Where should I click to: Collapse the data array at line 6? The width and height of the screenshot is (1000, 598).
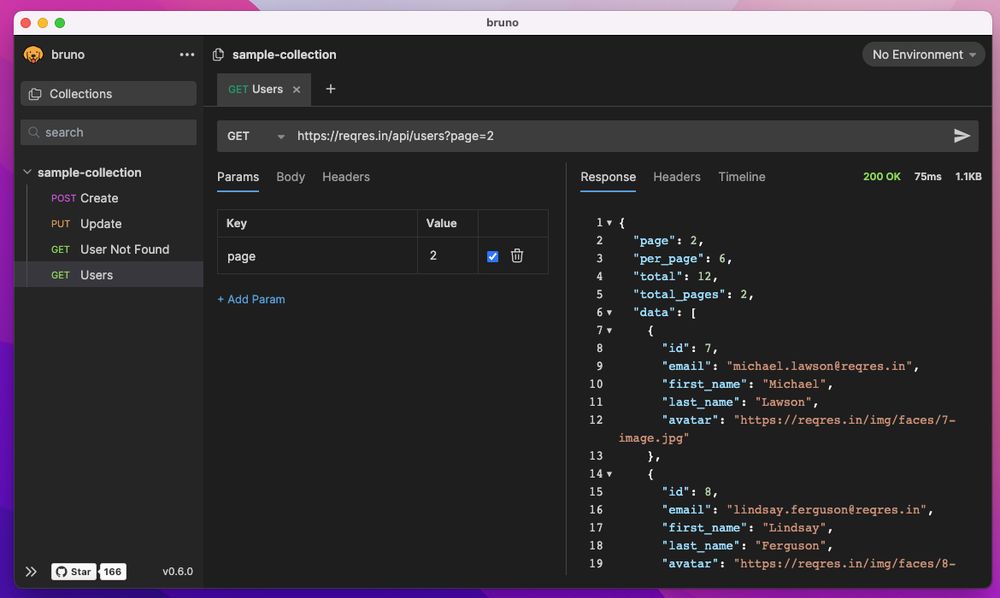pos(609,312)
